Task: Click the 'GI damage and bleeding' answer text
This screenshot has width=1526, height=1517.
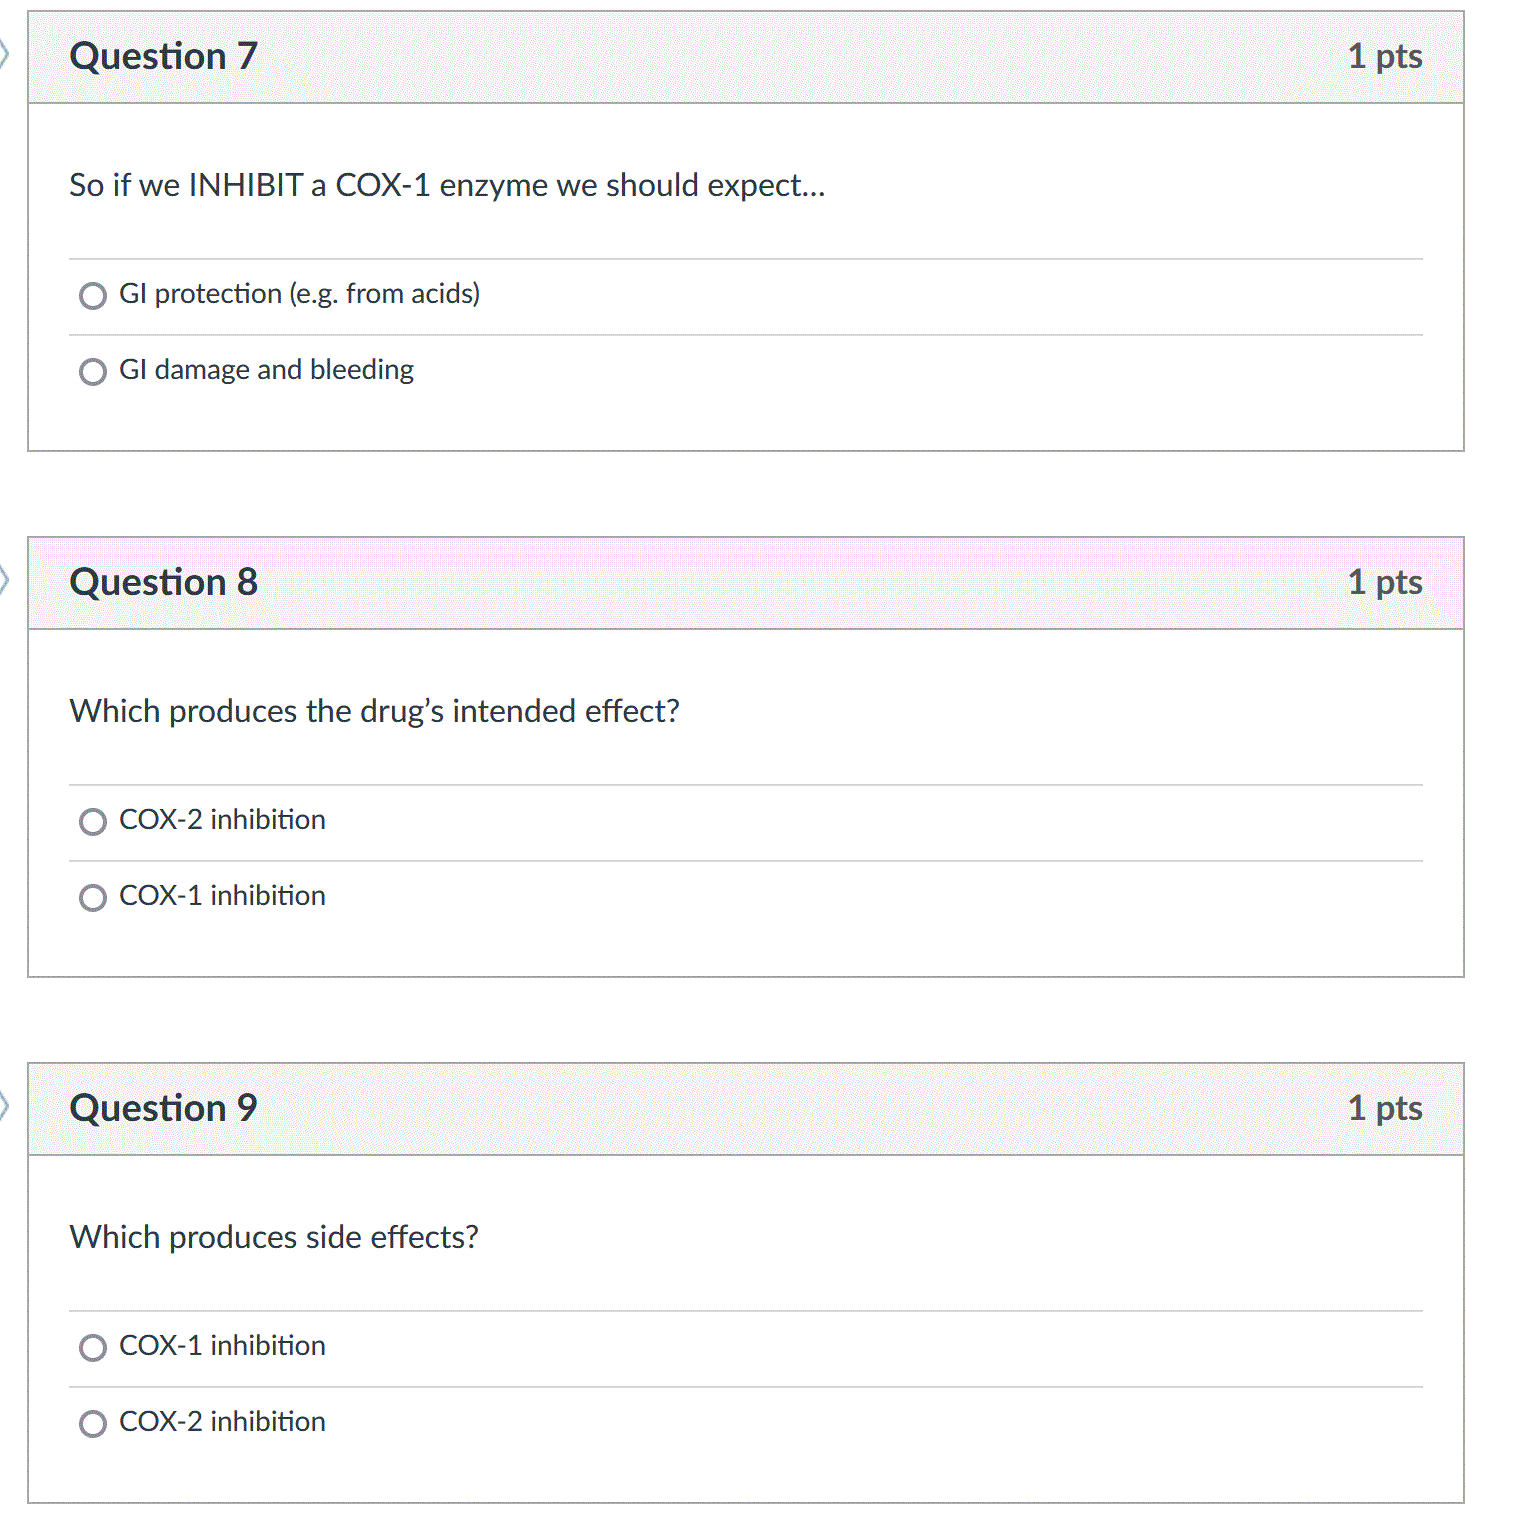Action: 266,370
